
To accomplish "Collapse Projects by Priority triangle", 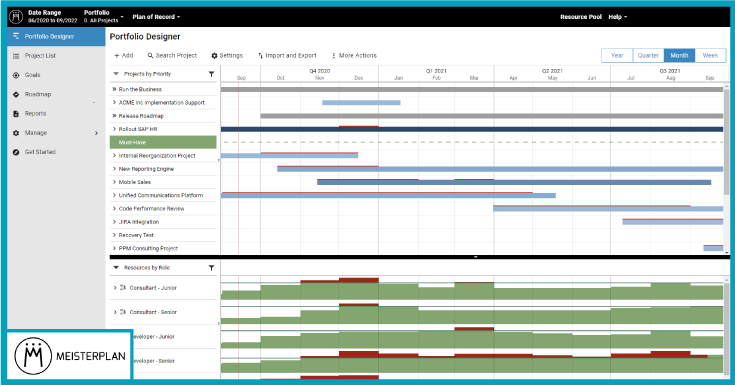I will (116, 74).
